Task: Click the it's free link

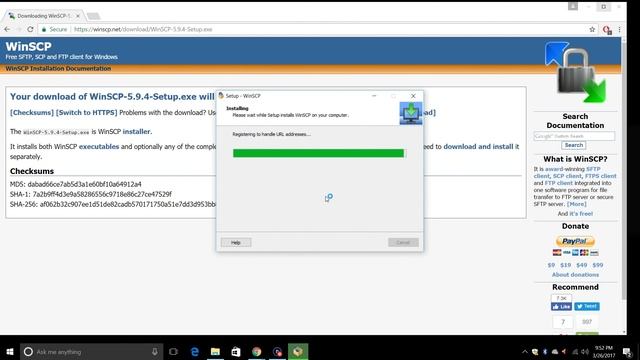Action: (x=581, y=214)
